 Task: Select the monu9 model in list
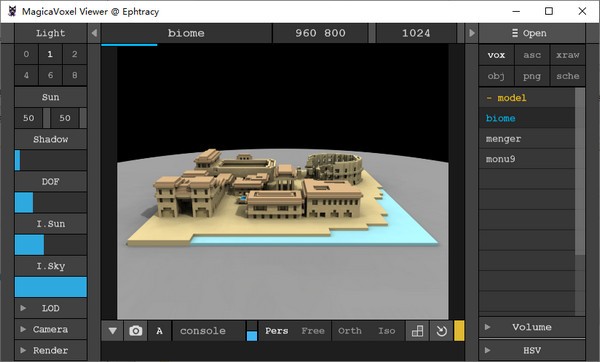coord(527,159)
